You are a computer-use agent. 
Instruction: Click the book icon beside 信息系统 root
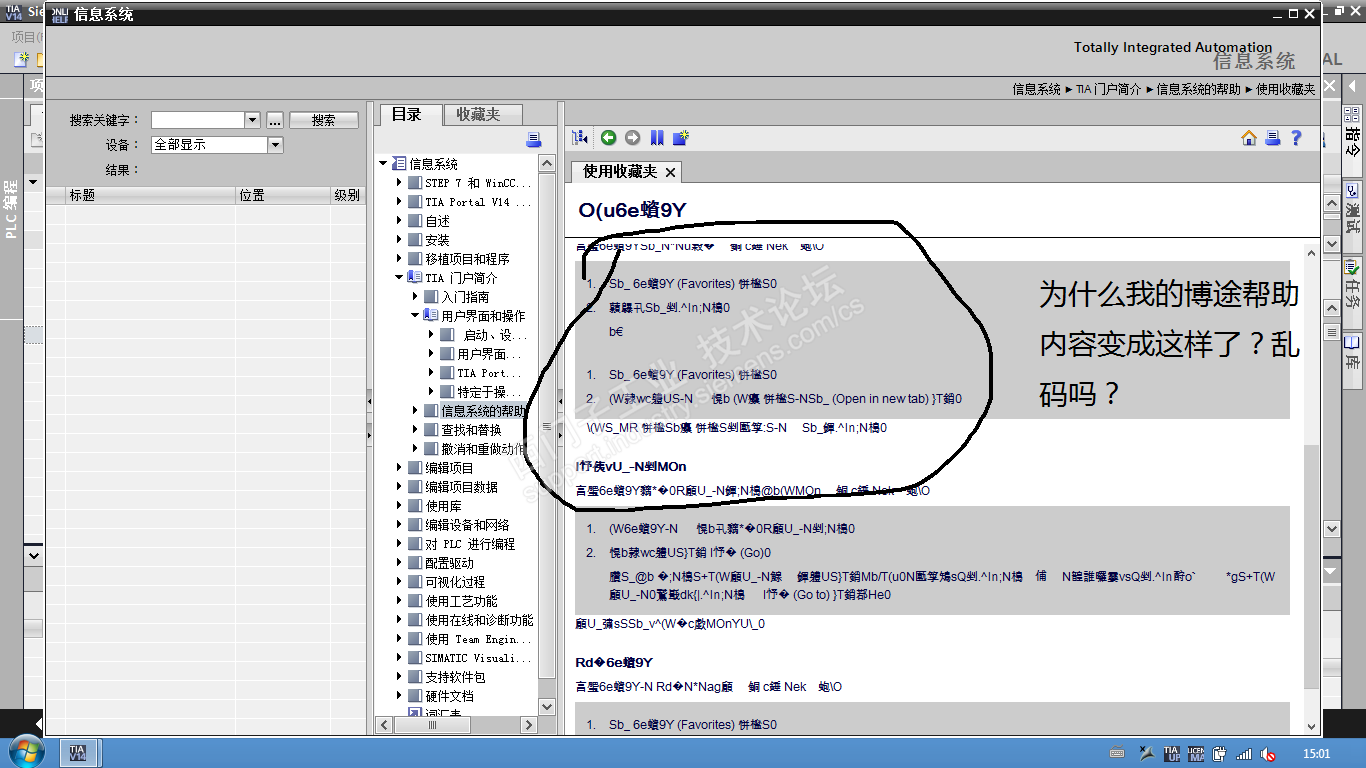pos(400,164)
